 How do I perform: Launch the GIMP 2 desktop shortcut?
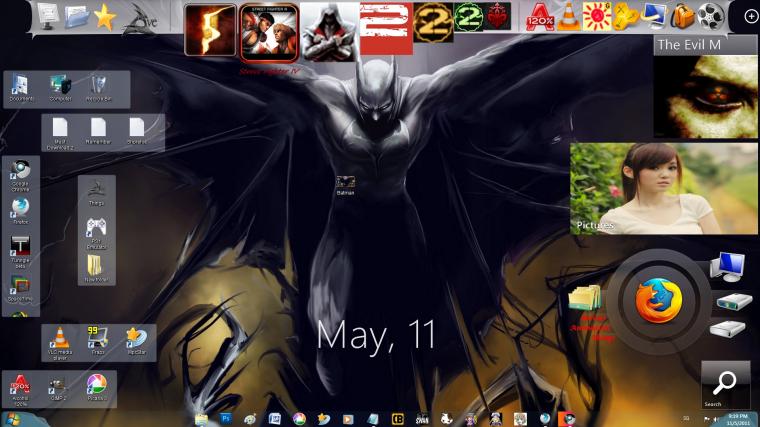click(58, 389)
